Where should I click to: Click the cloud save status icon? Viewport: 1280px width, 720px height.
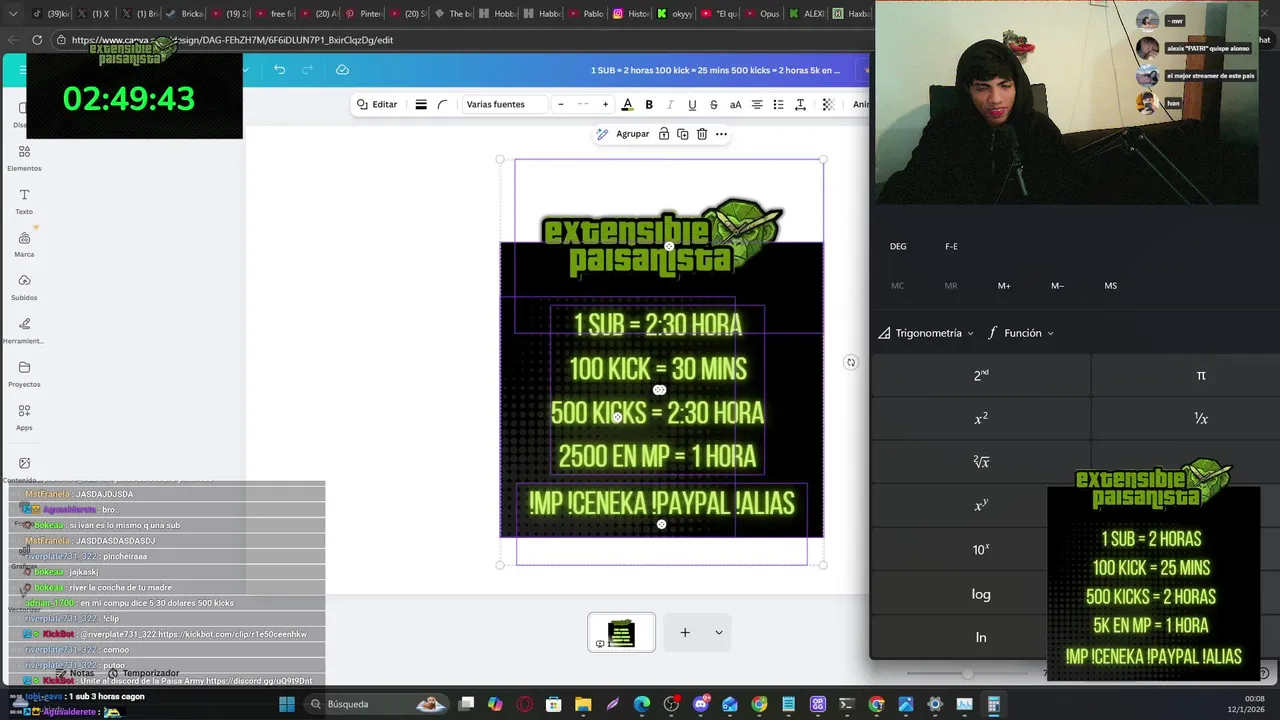342,70
